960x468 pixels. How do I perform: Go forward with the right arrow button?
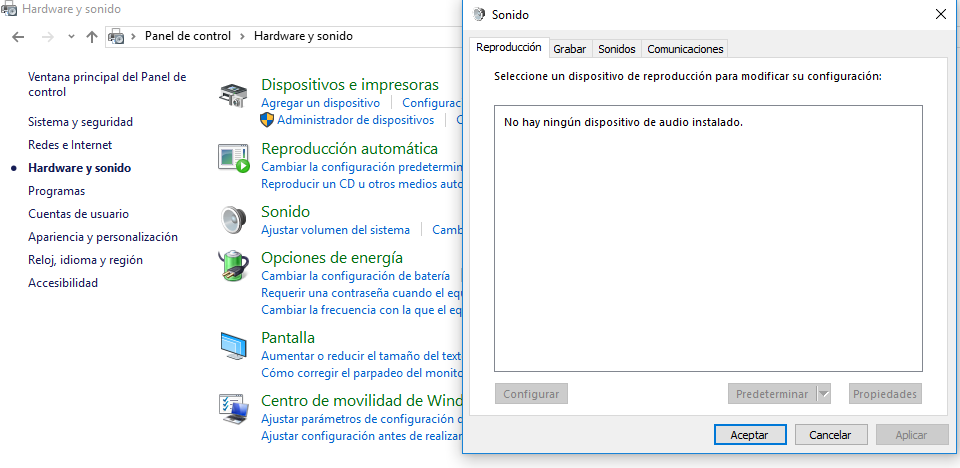pos(48,36)
